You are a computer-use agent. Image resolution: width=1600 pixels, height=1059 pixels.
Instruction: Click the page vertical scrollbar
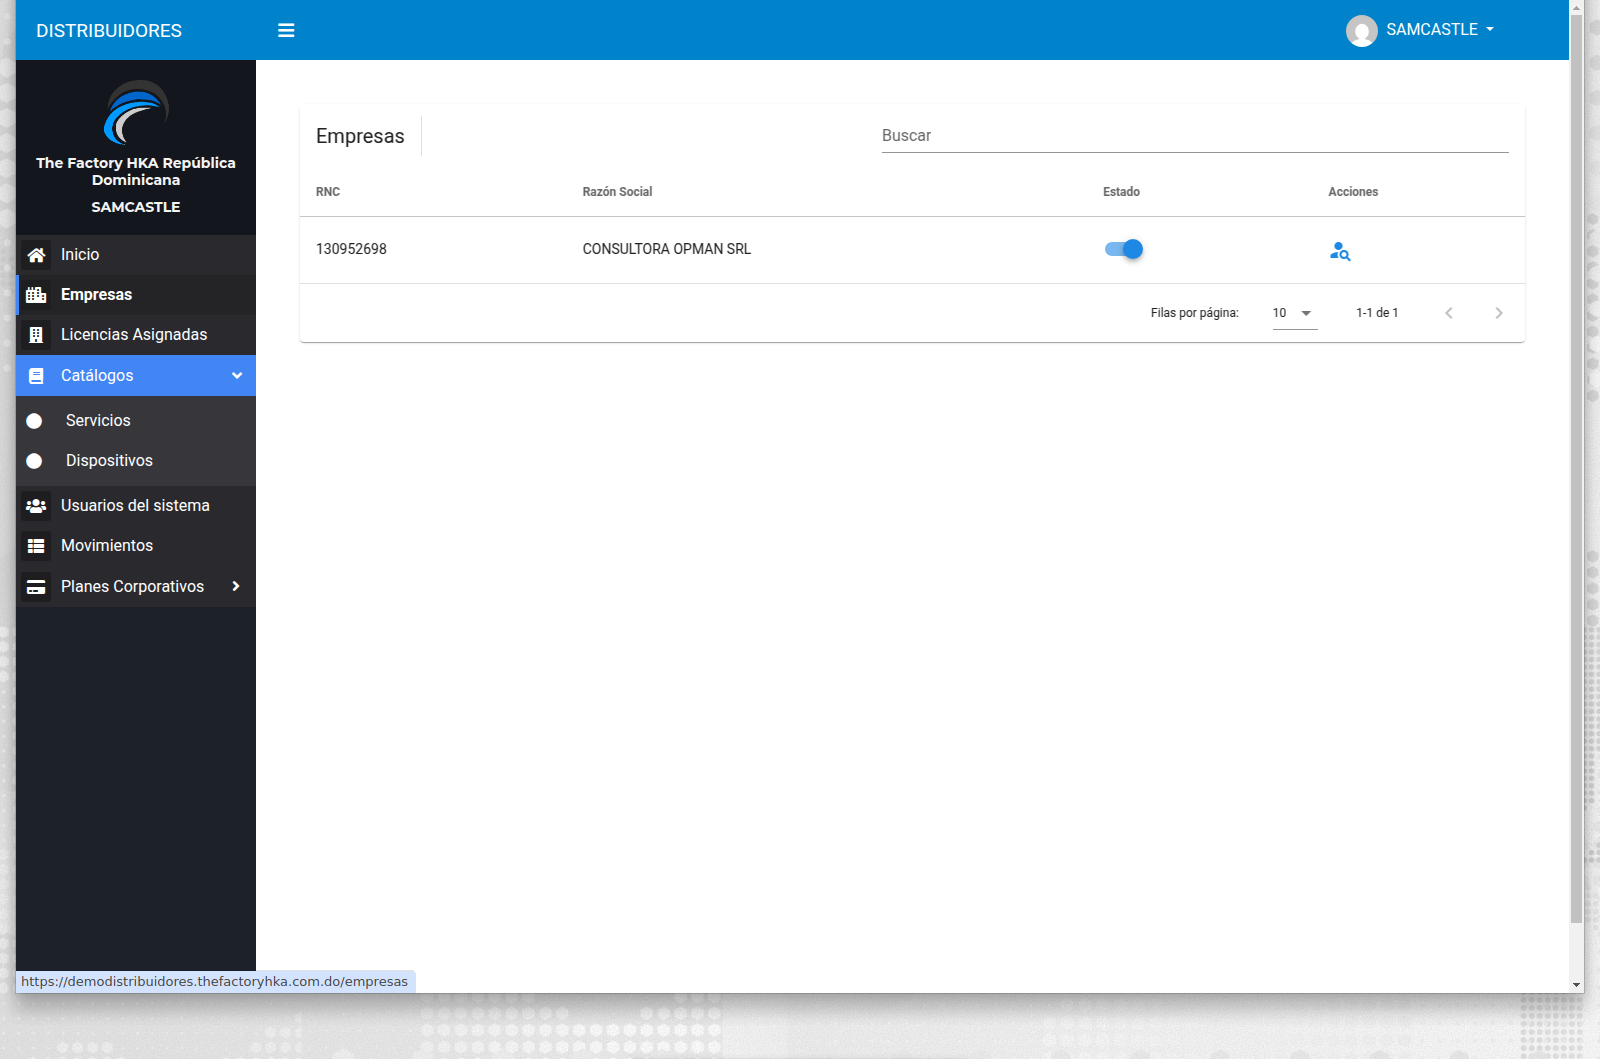point(1577,468)
